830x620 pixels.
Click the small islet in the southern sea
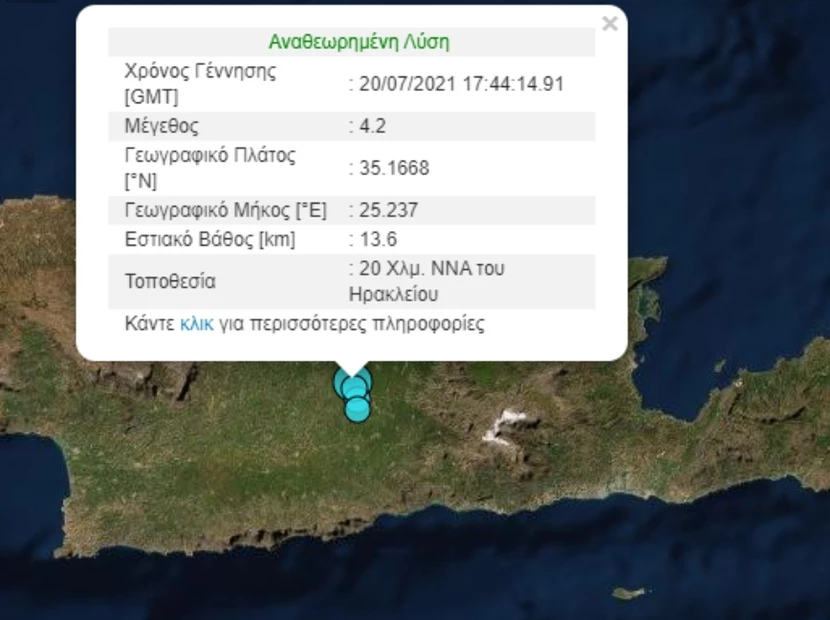(627, 593)
